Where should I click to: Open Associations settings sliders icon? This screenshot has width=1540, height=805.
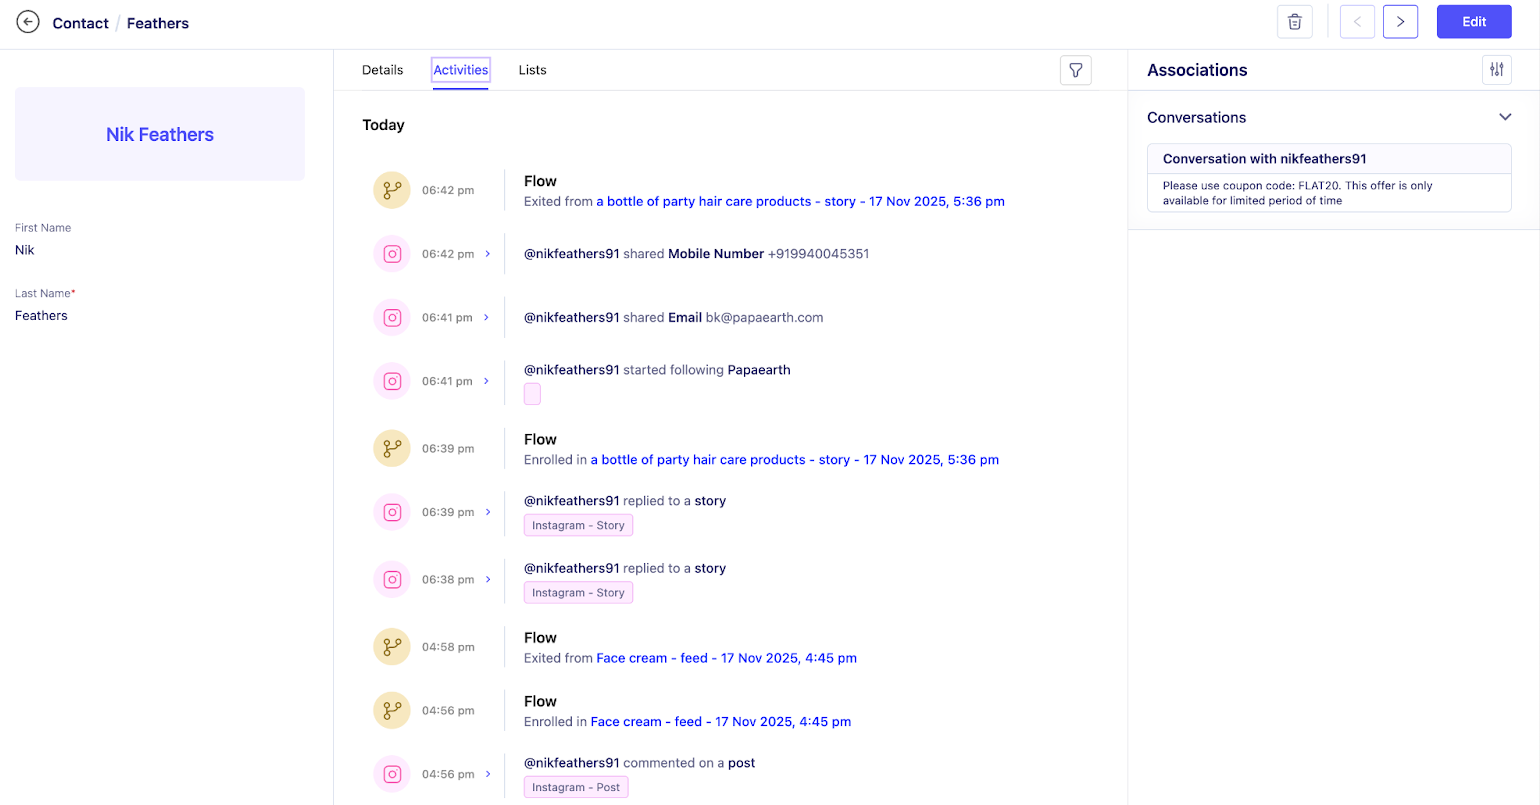1496,70
